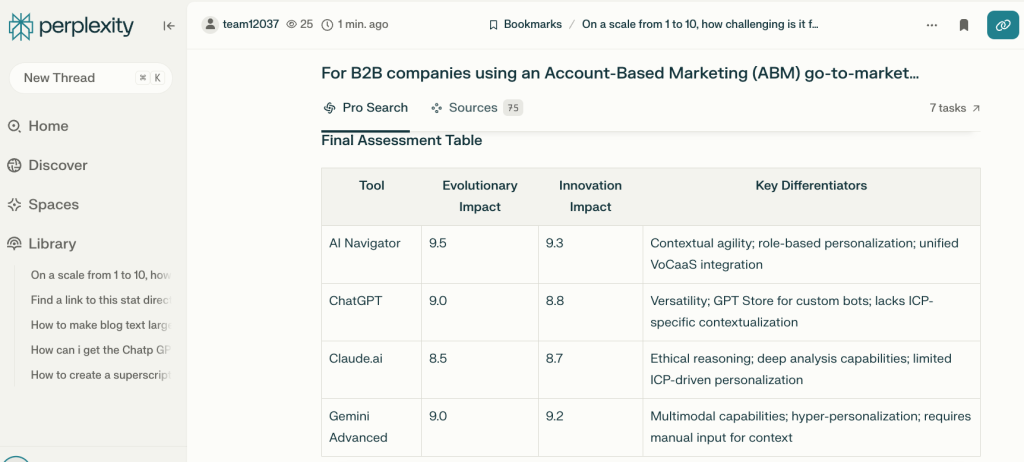1024x462 pixels.
Task: Click the 8.7 value for Claude.ai
Action: 554,358
